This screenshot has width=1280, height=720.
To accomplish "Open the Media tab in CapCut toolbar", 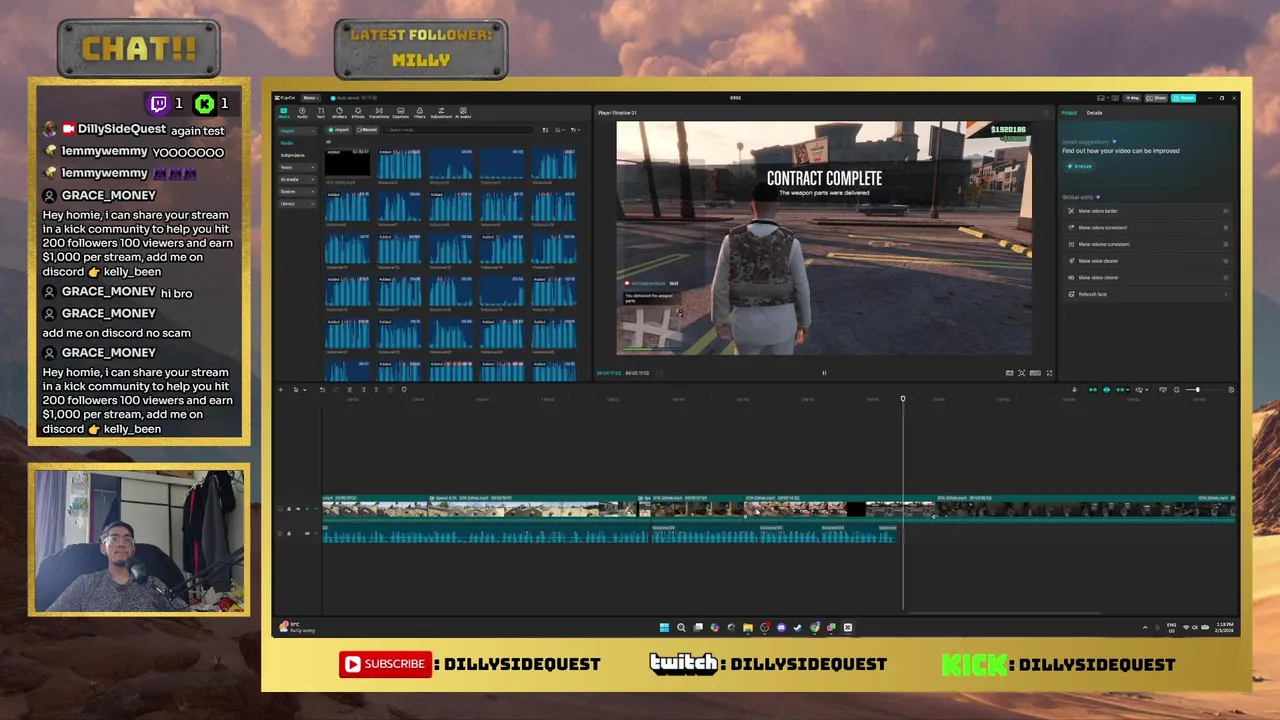I will [x=283, y=113].
